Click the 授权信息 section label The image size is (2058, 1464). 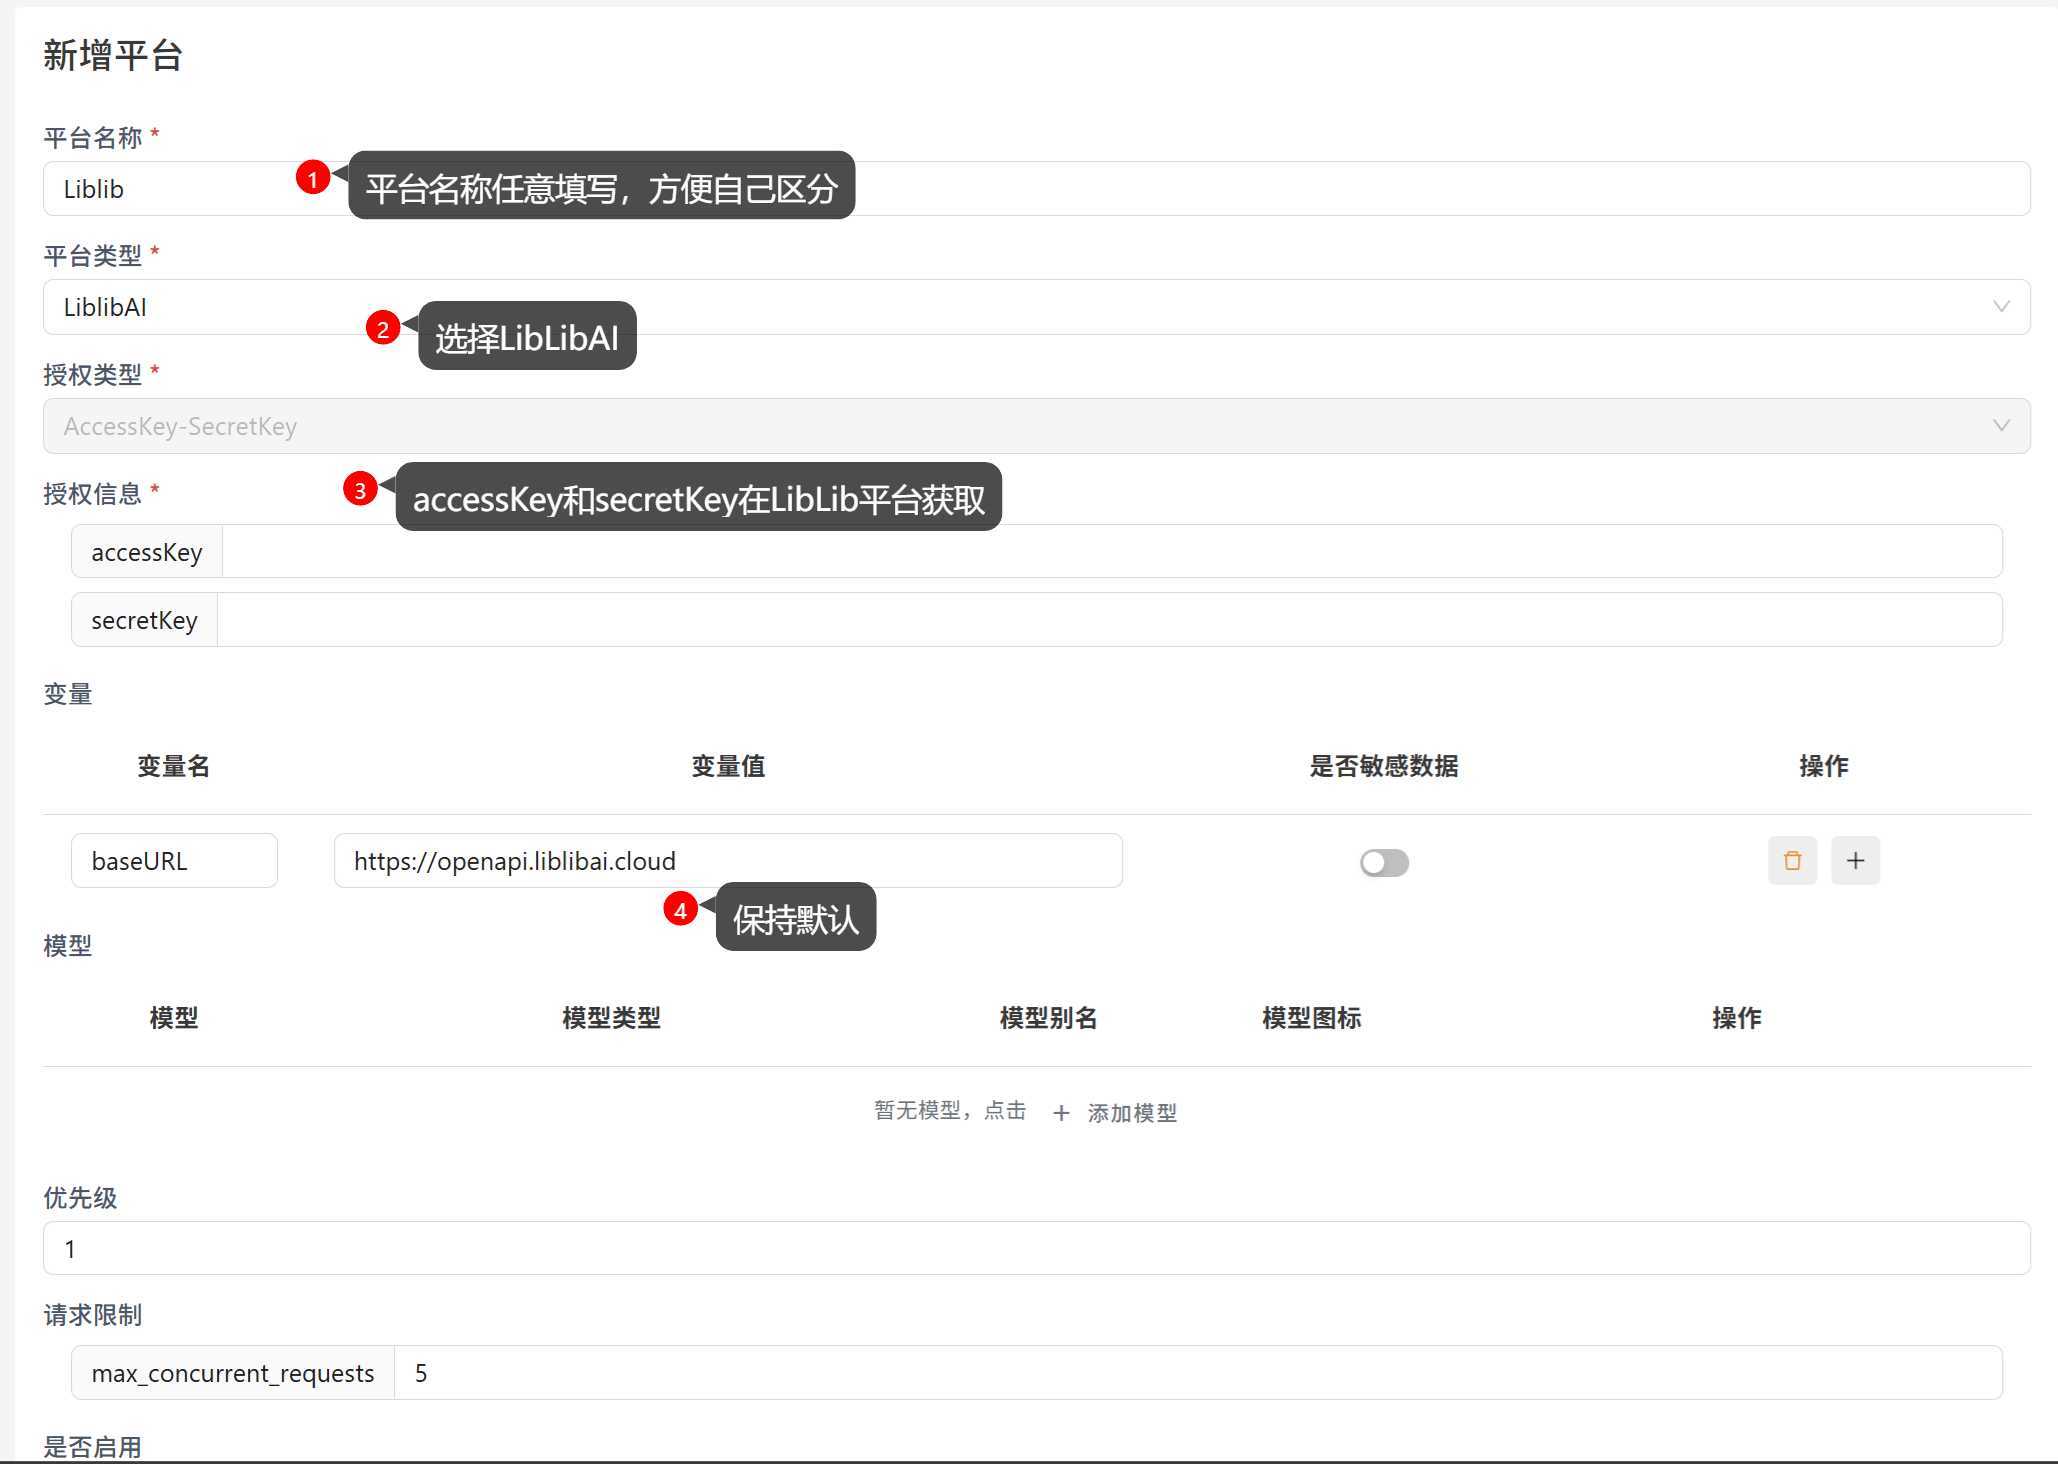[x=92, y=493]
